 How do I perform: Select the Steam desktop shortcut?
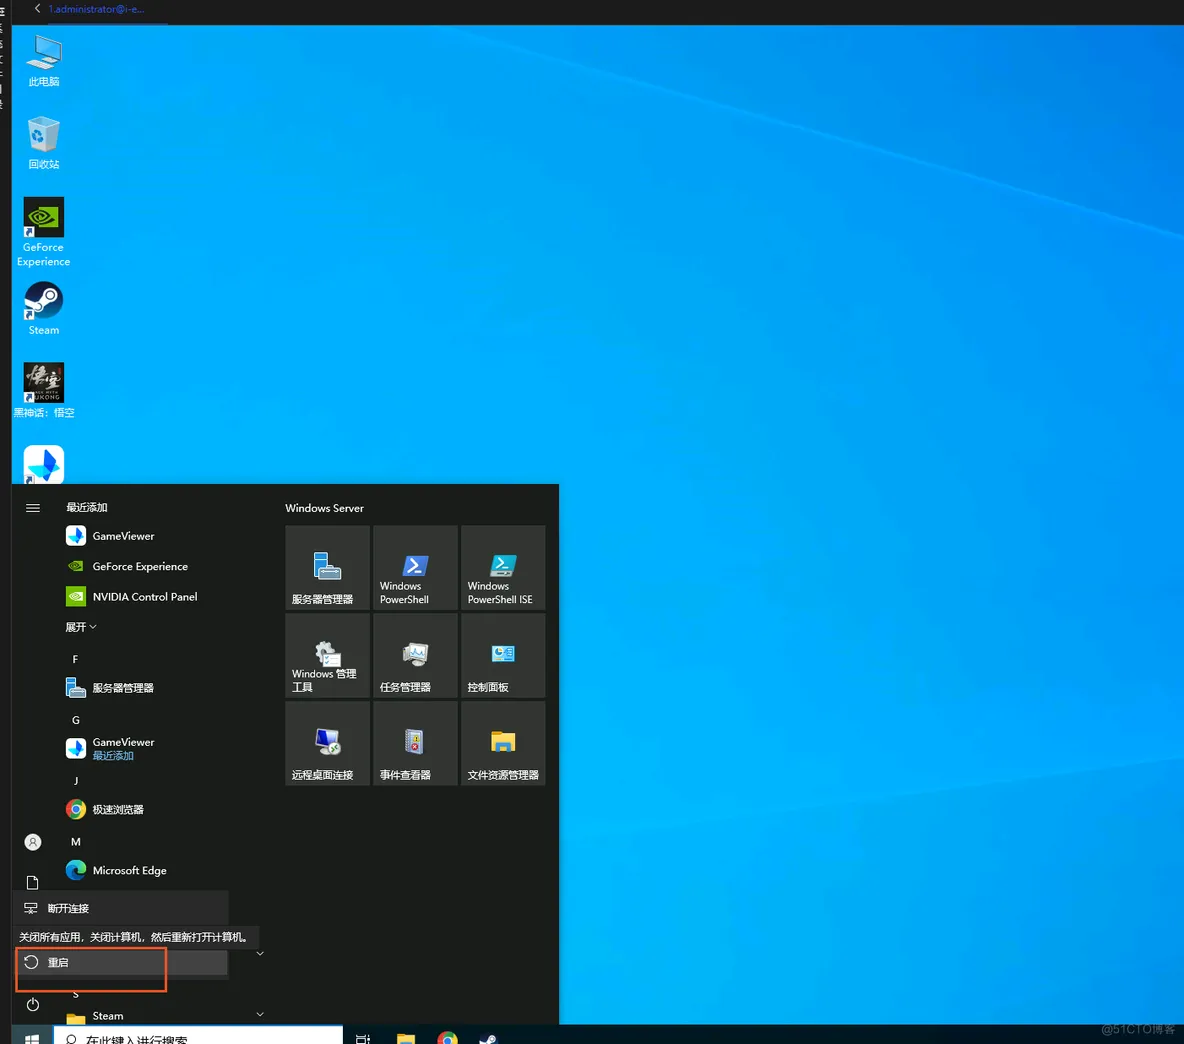[44, 309]
